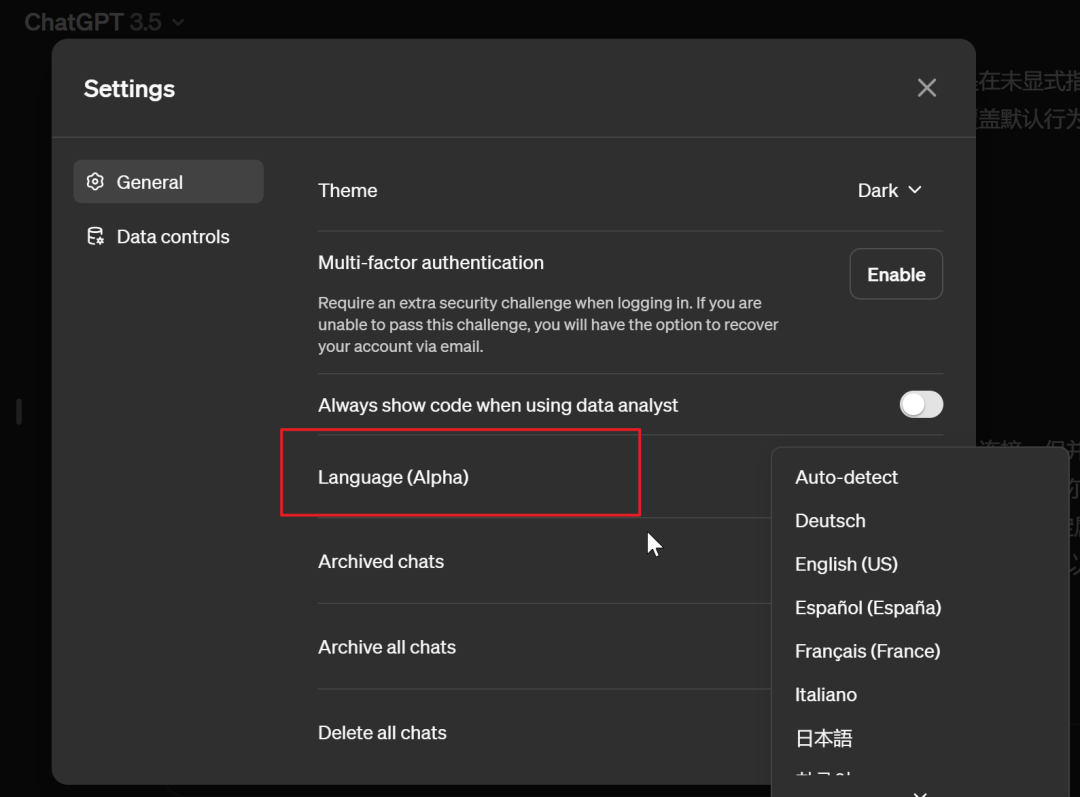This screenshot has width=1080, height=797.
Task: Click the Data controls database icon
Action: (x=95, y=236)
